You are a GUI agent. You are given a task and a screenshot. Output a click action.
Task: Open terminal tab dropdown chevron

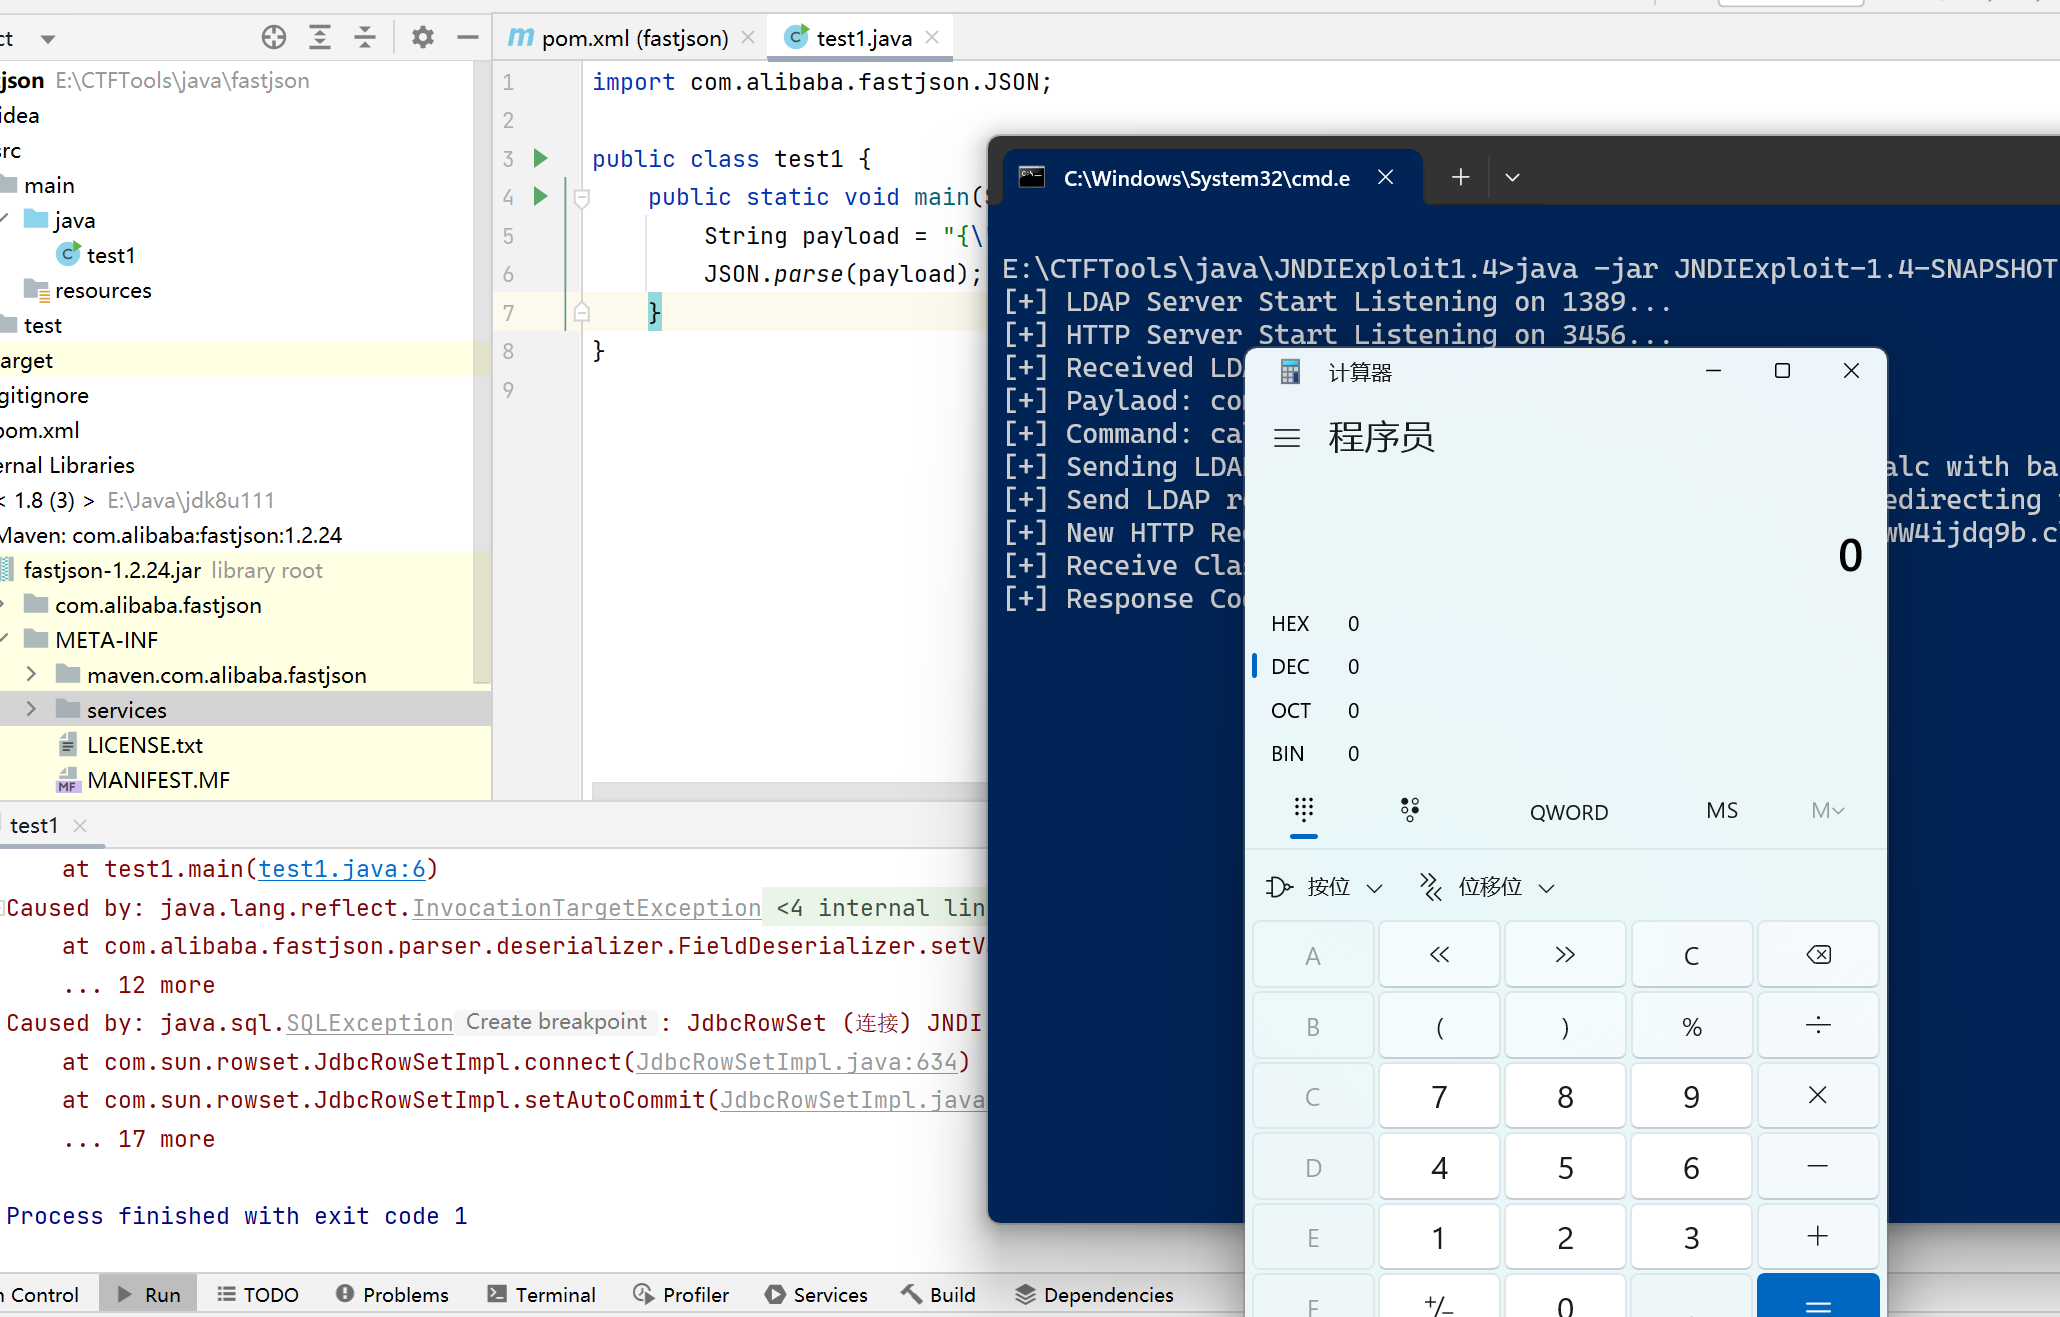pos(1513,177)
